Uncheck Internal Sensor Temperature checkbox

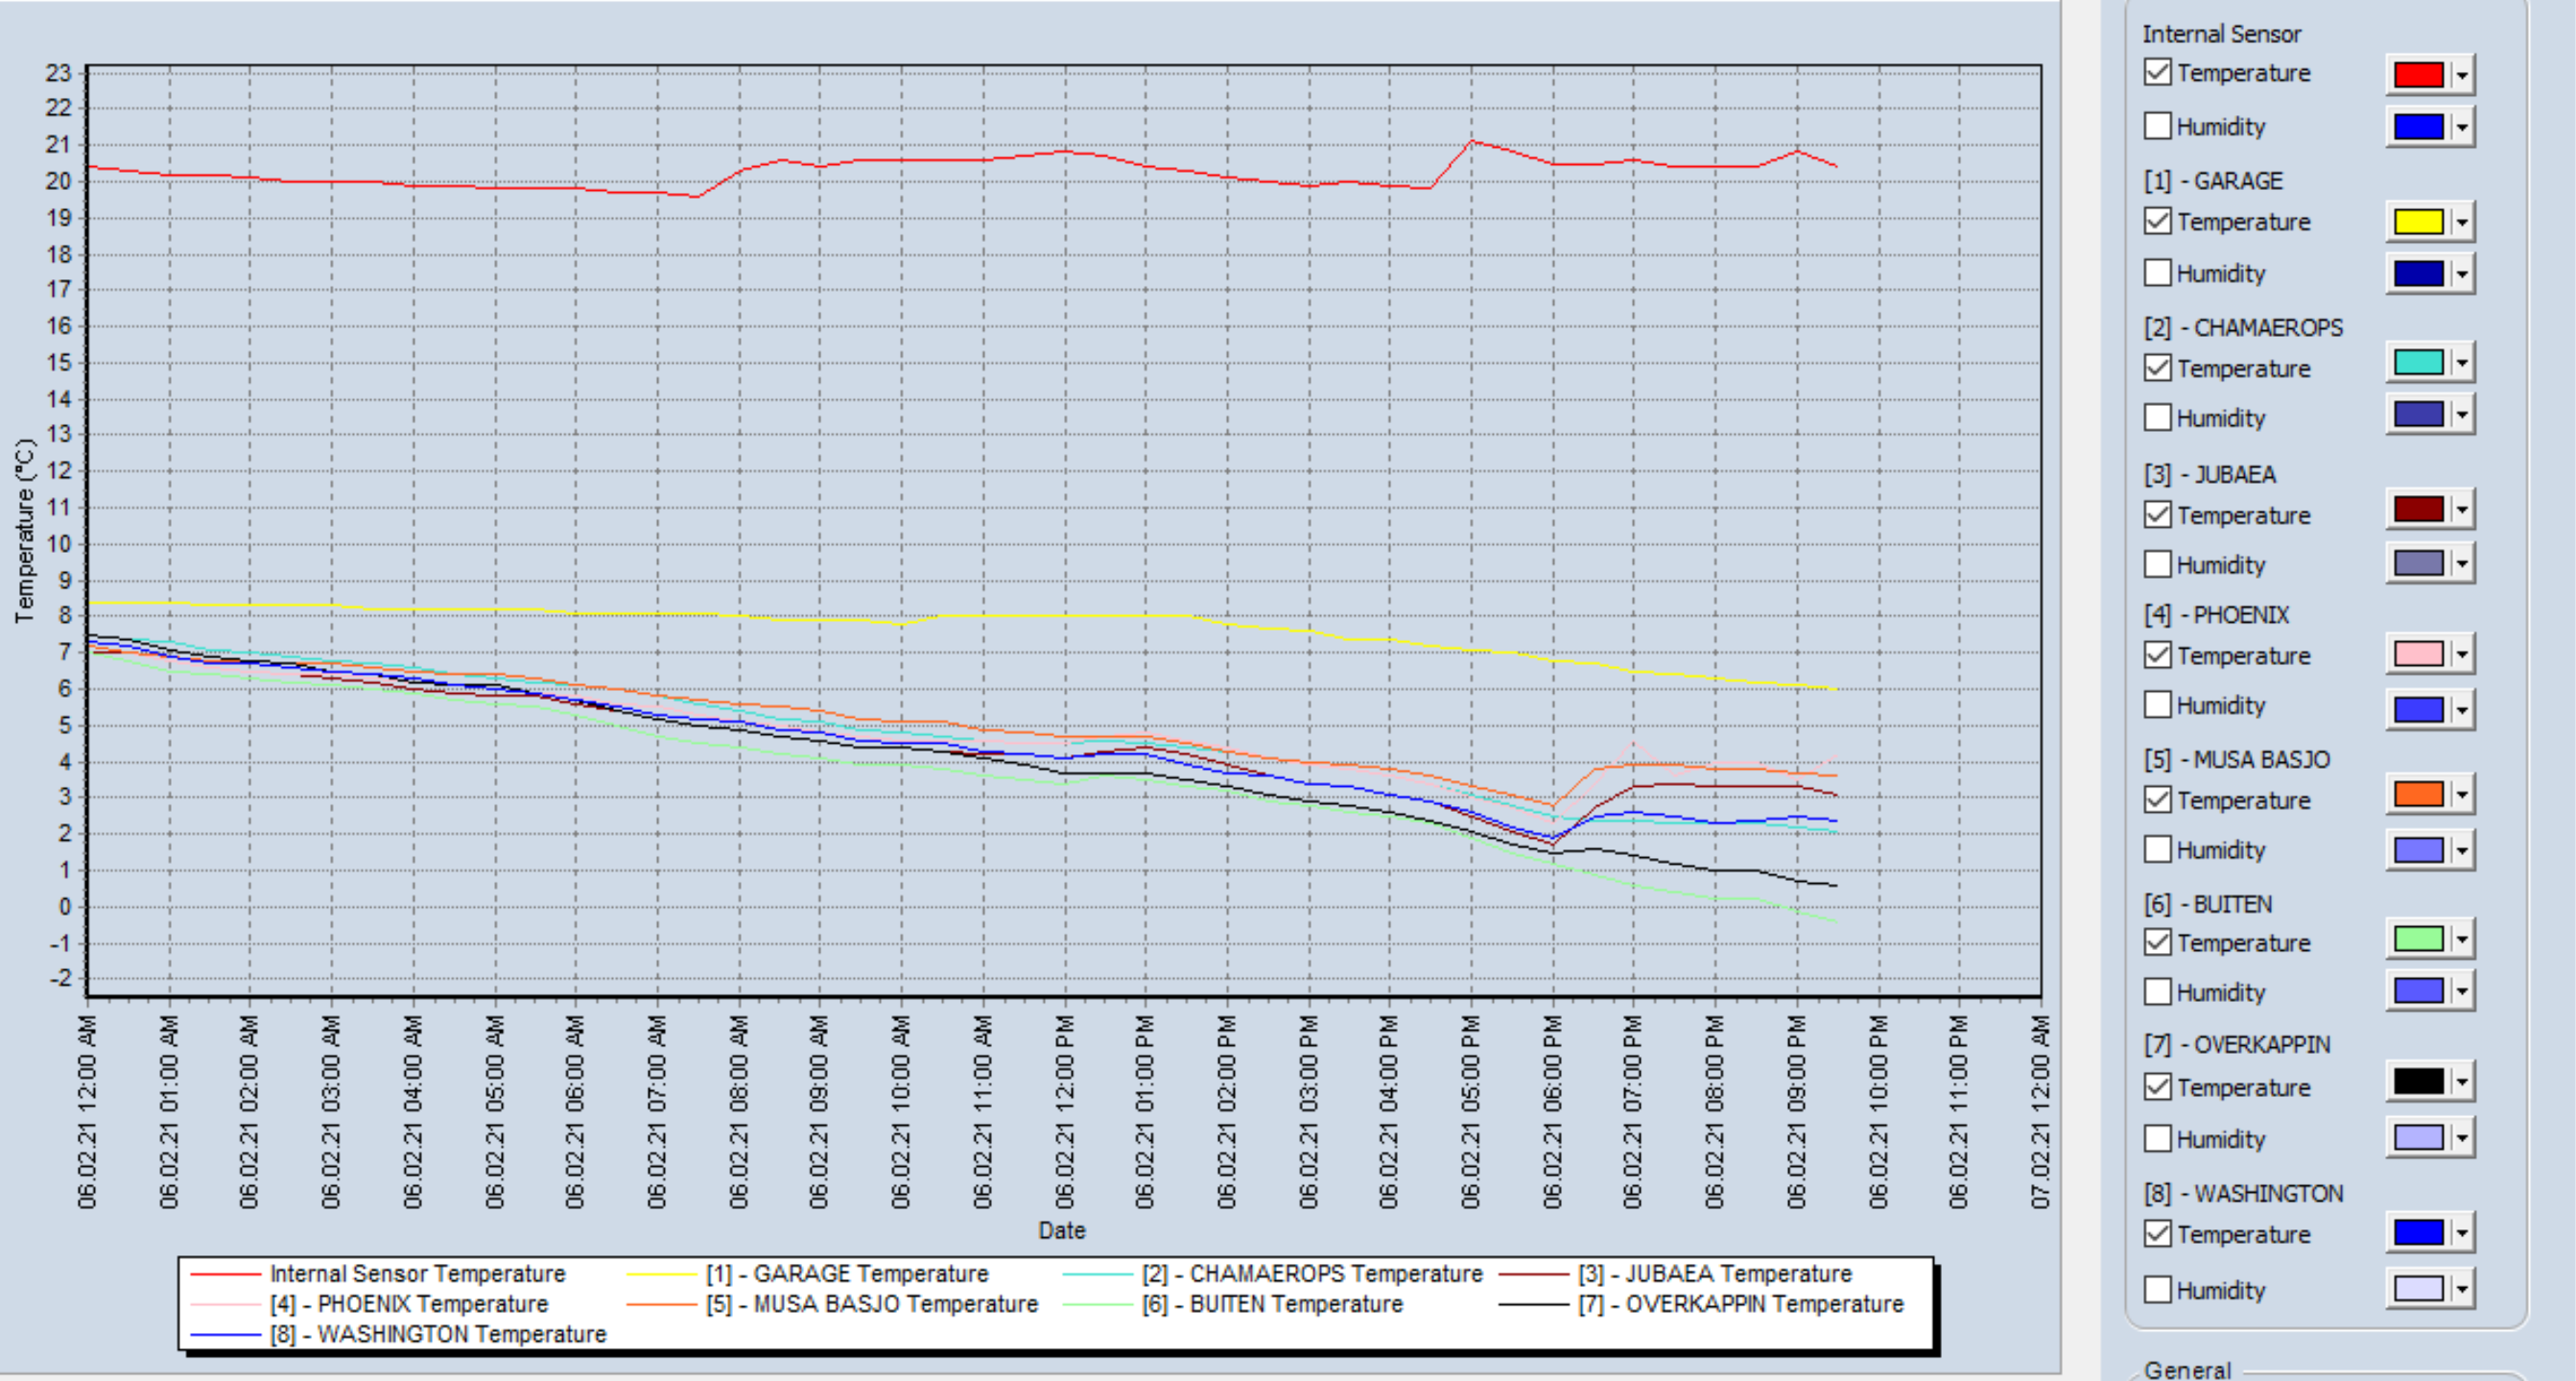coord(2158,73)
